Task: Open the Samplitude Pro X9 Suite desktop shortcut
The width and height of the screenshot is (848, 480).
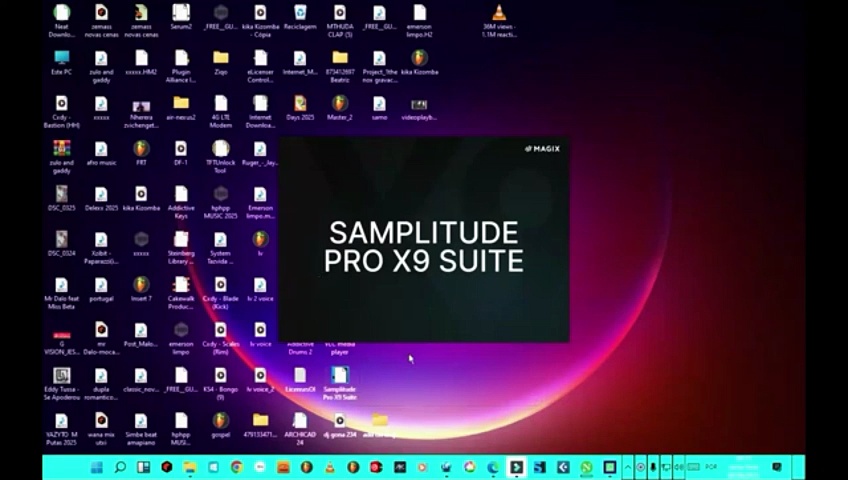Action: [339, 376]
